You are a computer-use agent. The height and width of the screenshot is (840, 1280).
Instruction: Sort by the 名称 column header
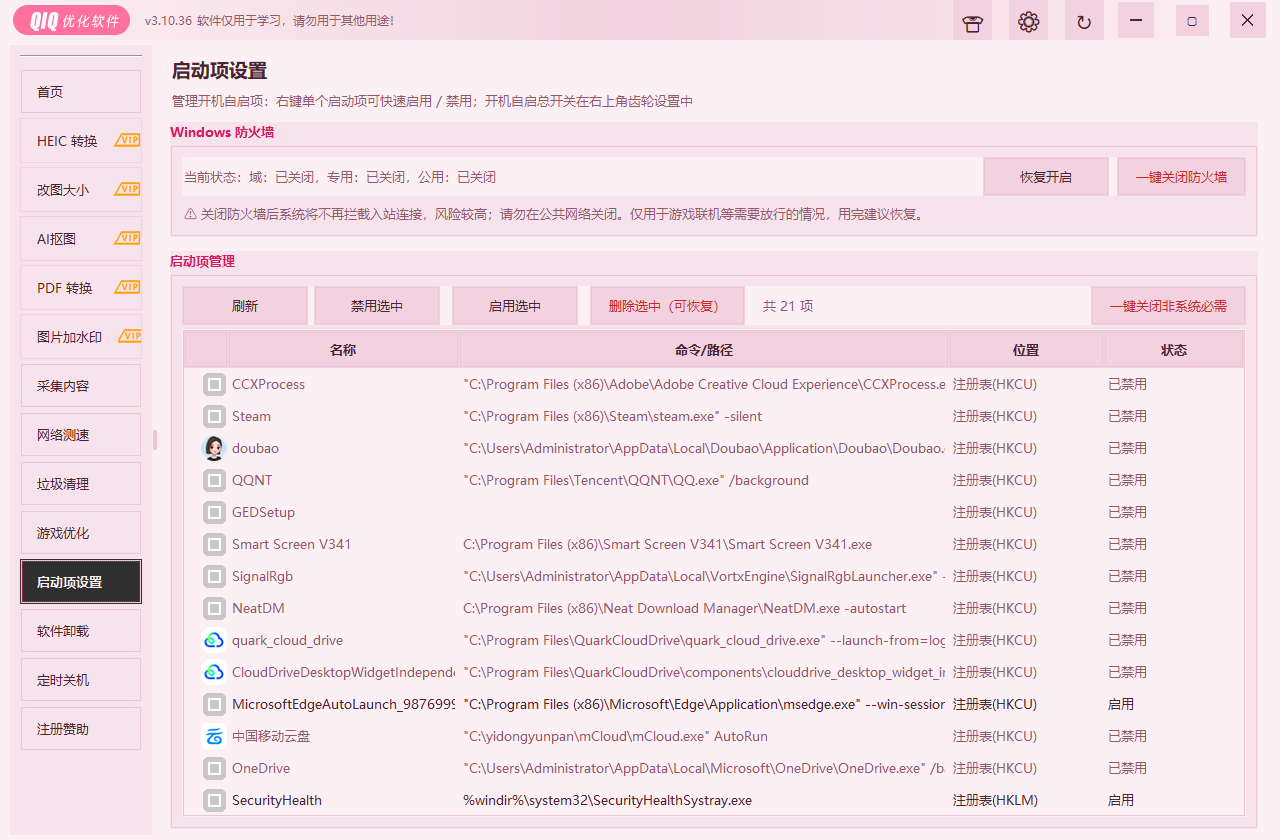tap(343, 350)
